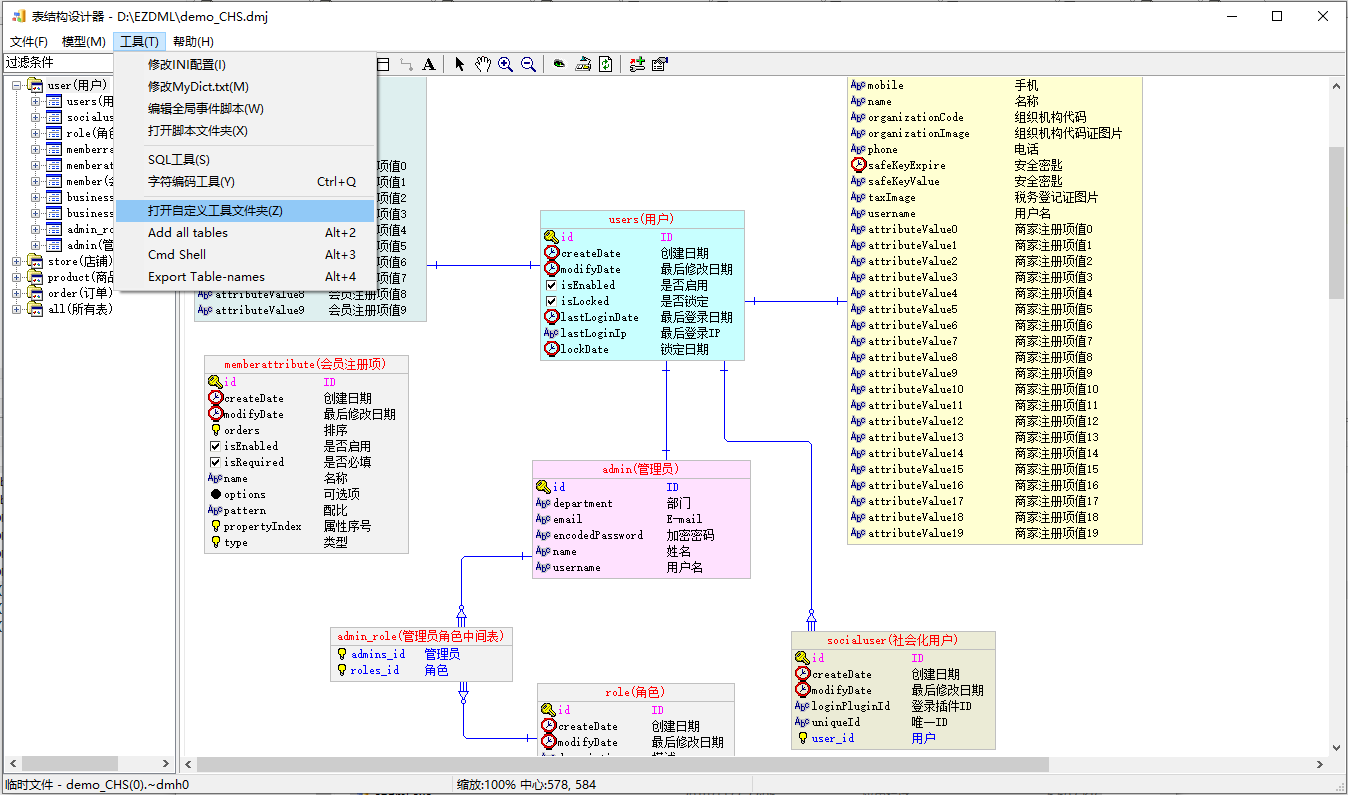Click the isLocked checkbox in users table
Image resolution: width=1348 pixels, height=795 pixels.
(x=551, y=301)
